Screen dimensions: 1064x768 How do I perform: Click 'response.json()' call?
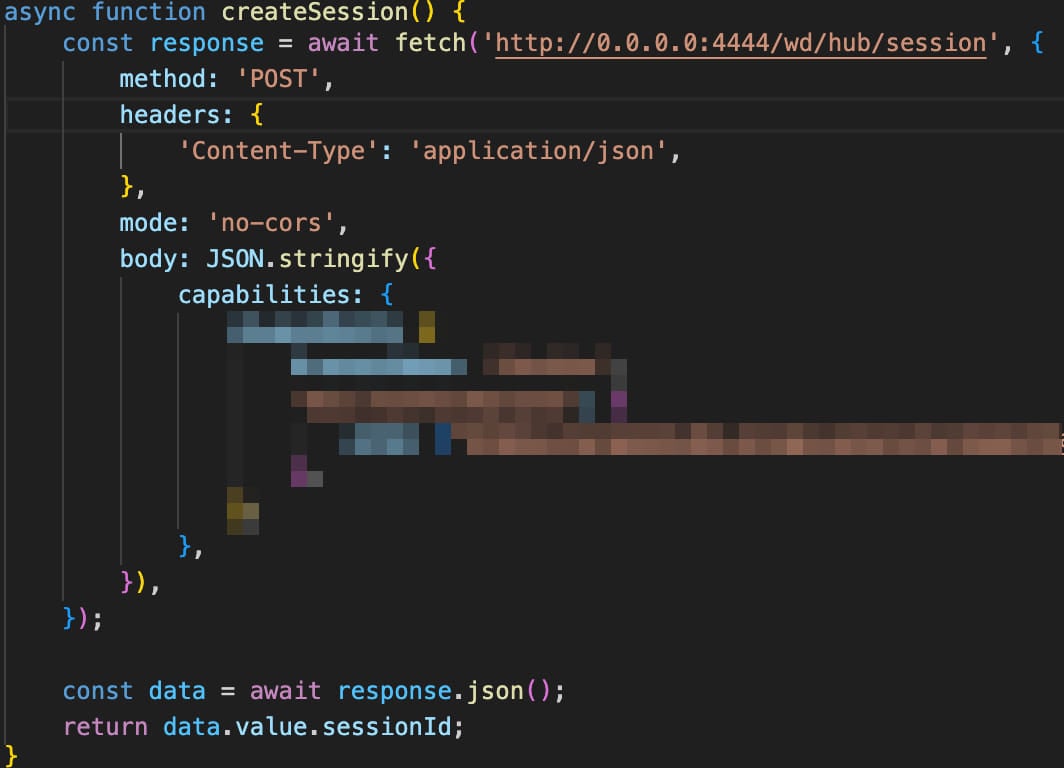(x=445, y=691)
